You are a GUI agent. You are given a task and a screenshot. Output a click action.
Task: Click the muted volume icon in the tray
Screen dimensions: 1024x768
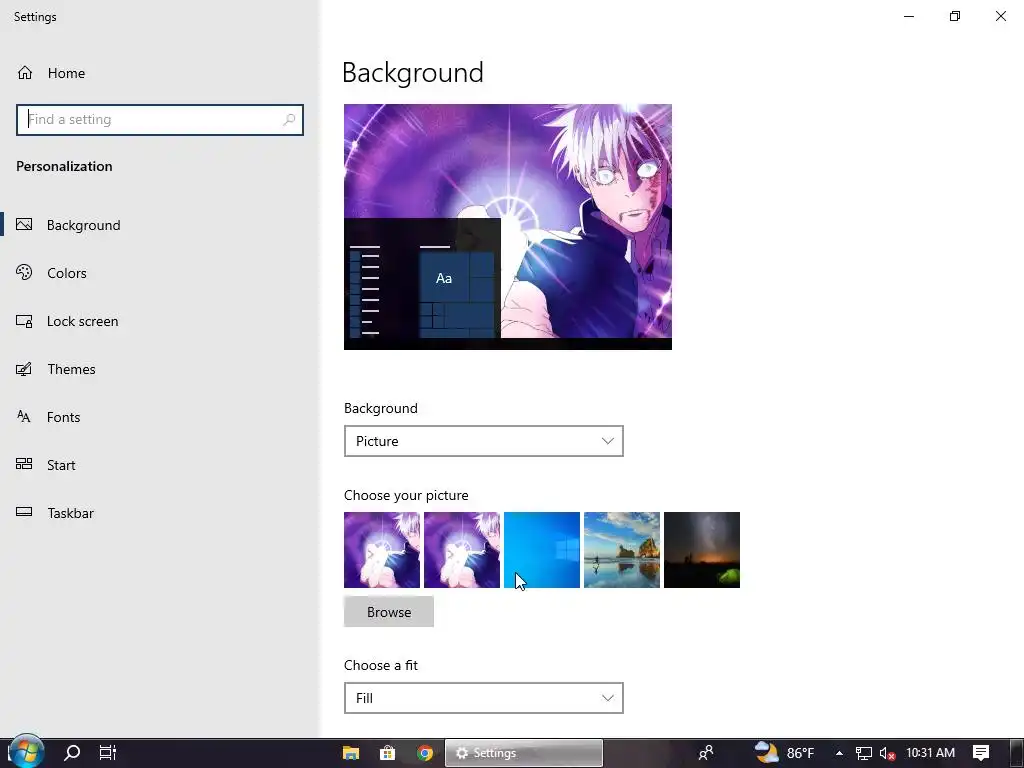(887, 754)
